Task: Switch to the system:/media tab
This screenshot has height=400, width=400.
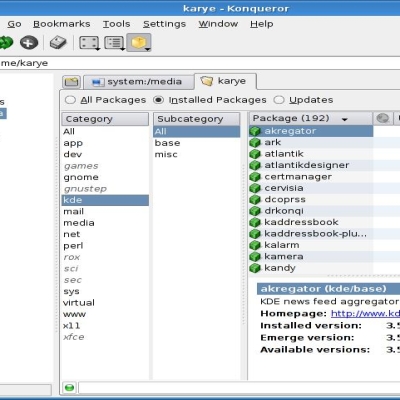Action: pos(138,82)
